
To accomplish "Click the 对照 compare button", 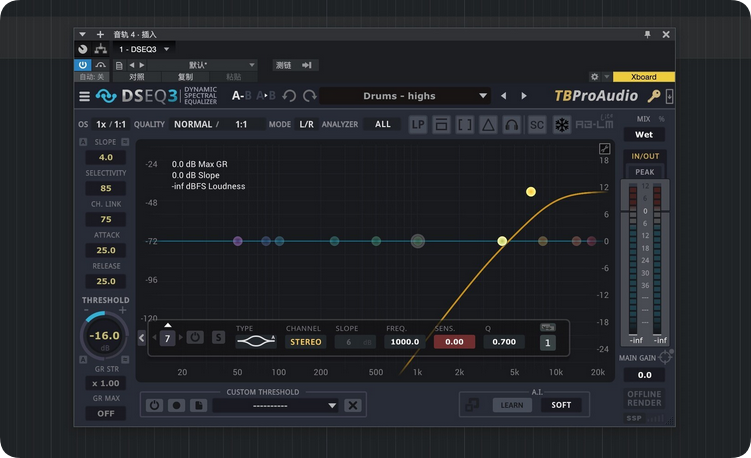I will 137,77.
